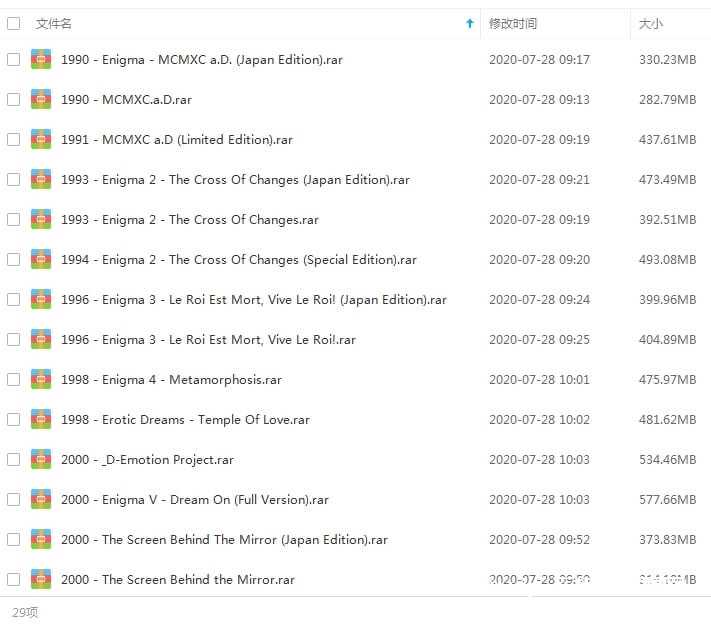Toggle the select-all checkbox in the header
Viewport: 711px width, 624px height.
click(x=14, y=23)
